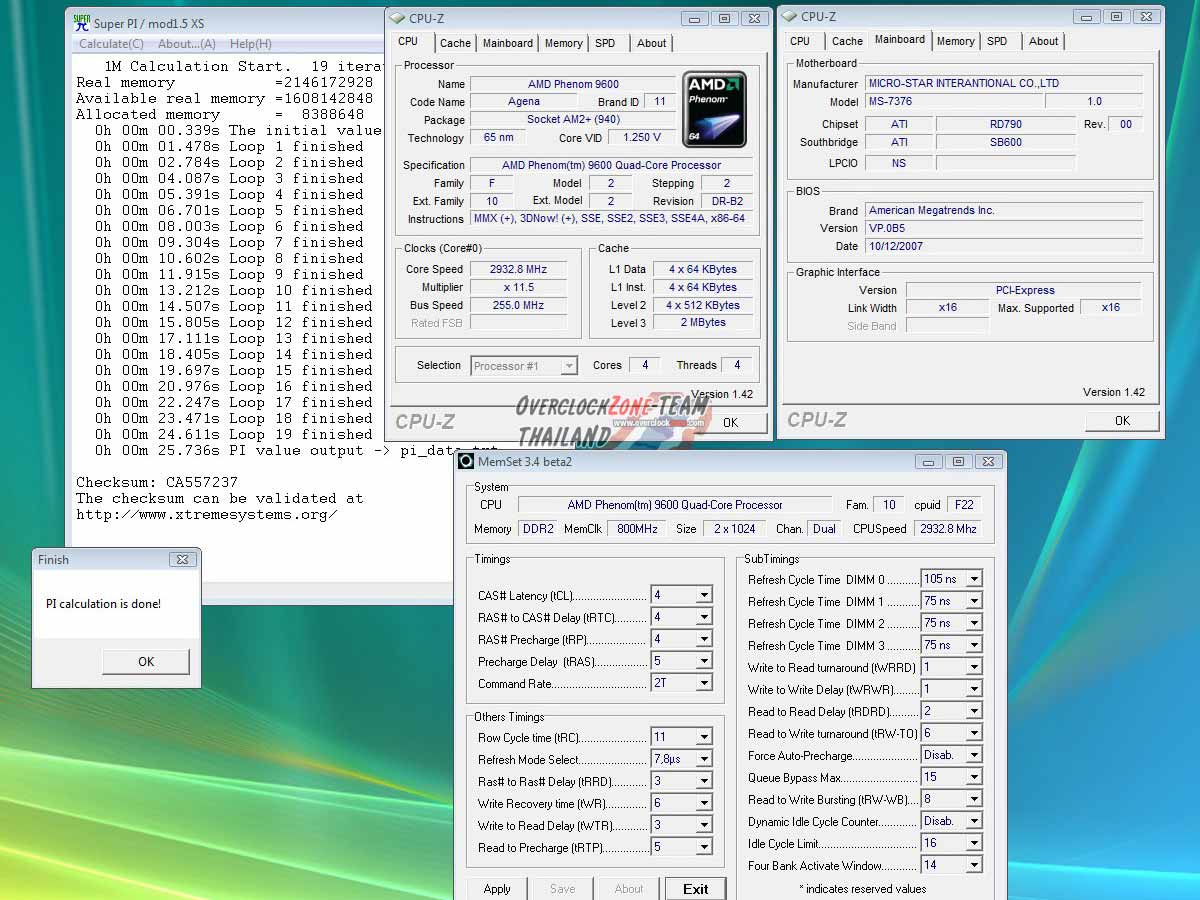The image size is (1200, 900).
Task: Open Four Bank Activate Window dropdown
Action: (974, 865)
